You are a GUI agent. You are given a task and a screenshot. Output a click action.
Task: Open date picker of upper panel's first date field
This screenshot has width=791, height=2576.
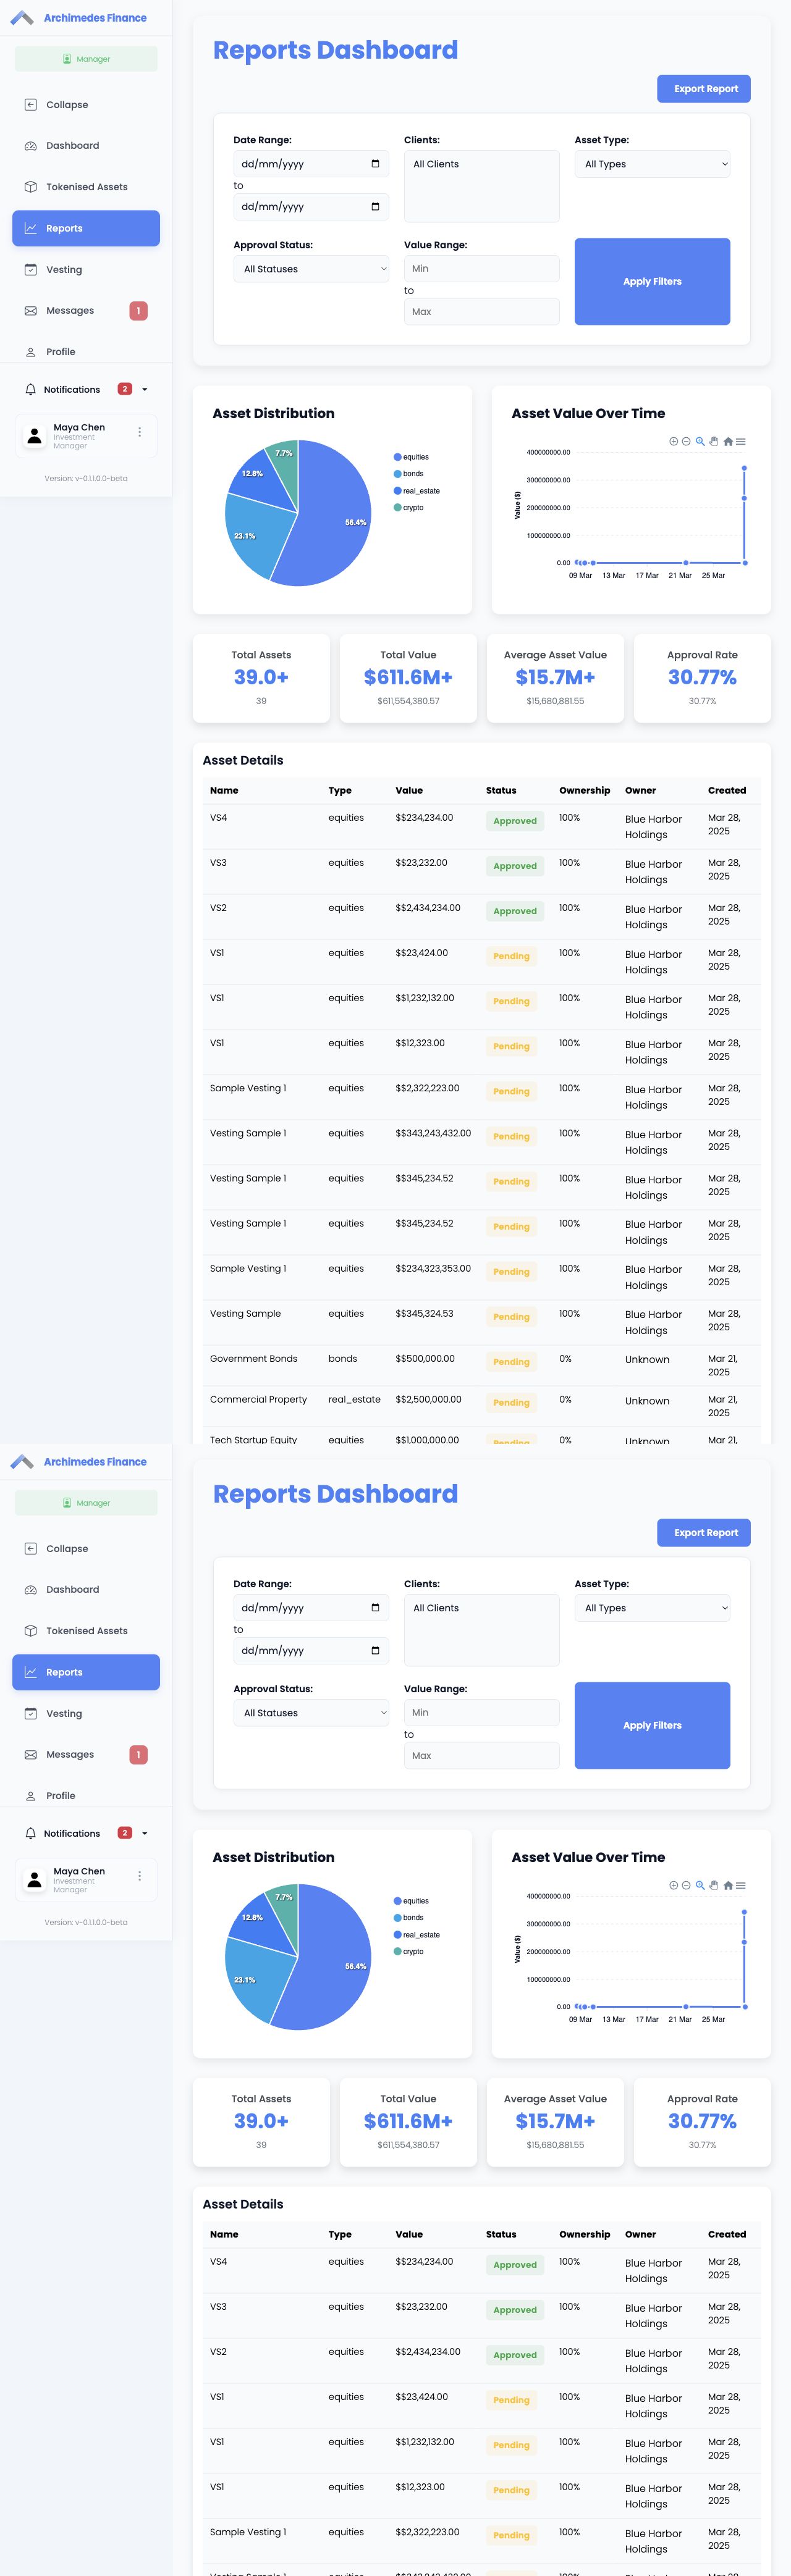[x=375, y=164]
